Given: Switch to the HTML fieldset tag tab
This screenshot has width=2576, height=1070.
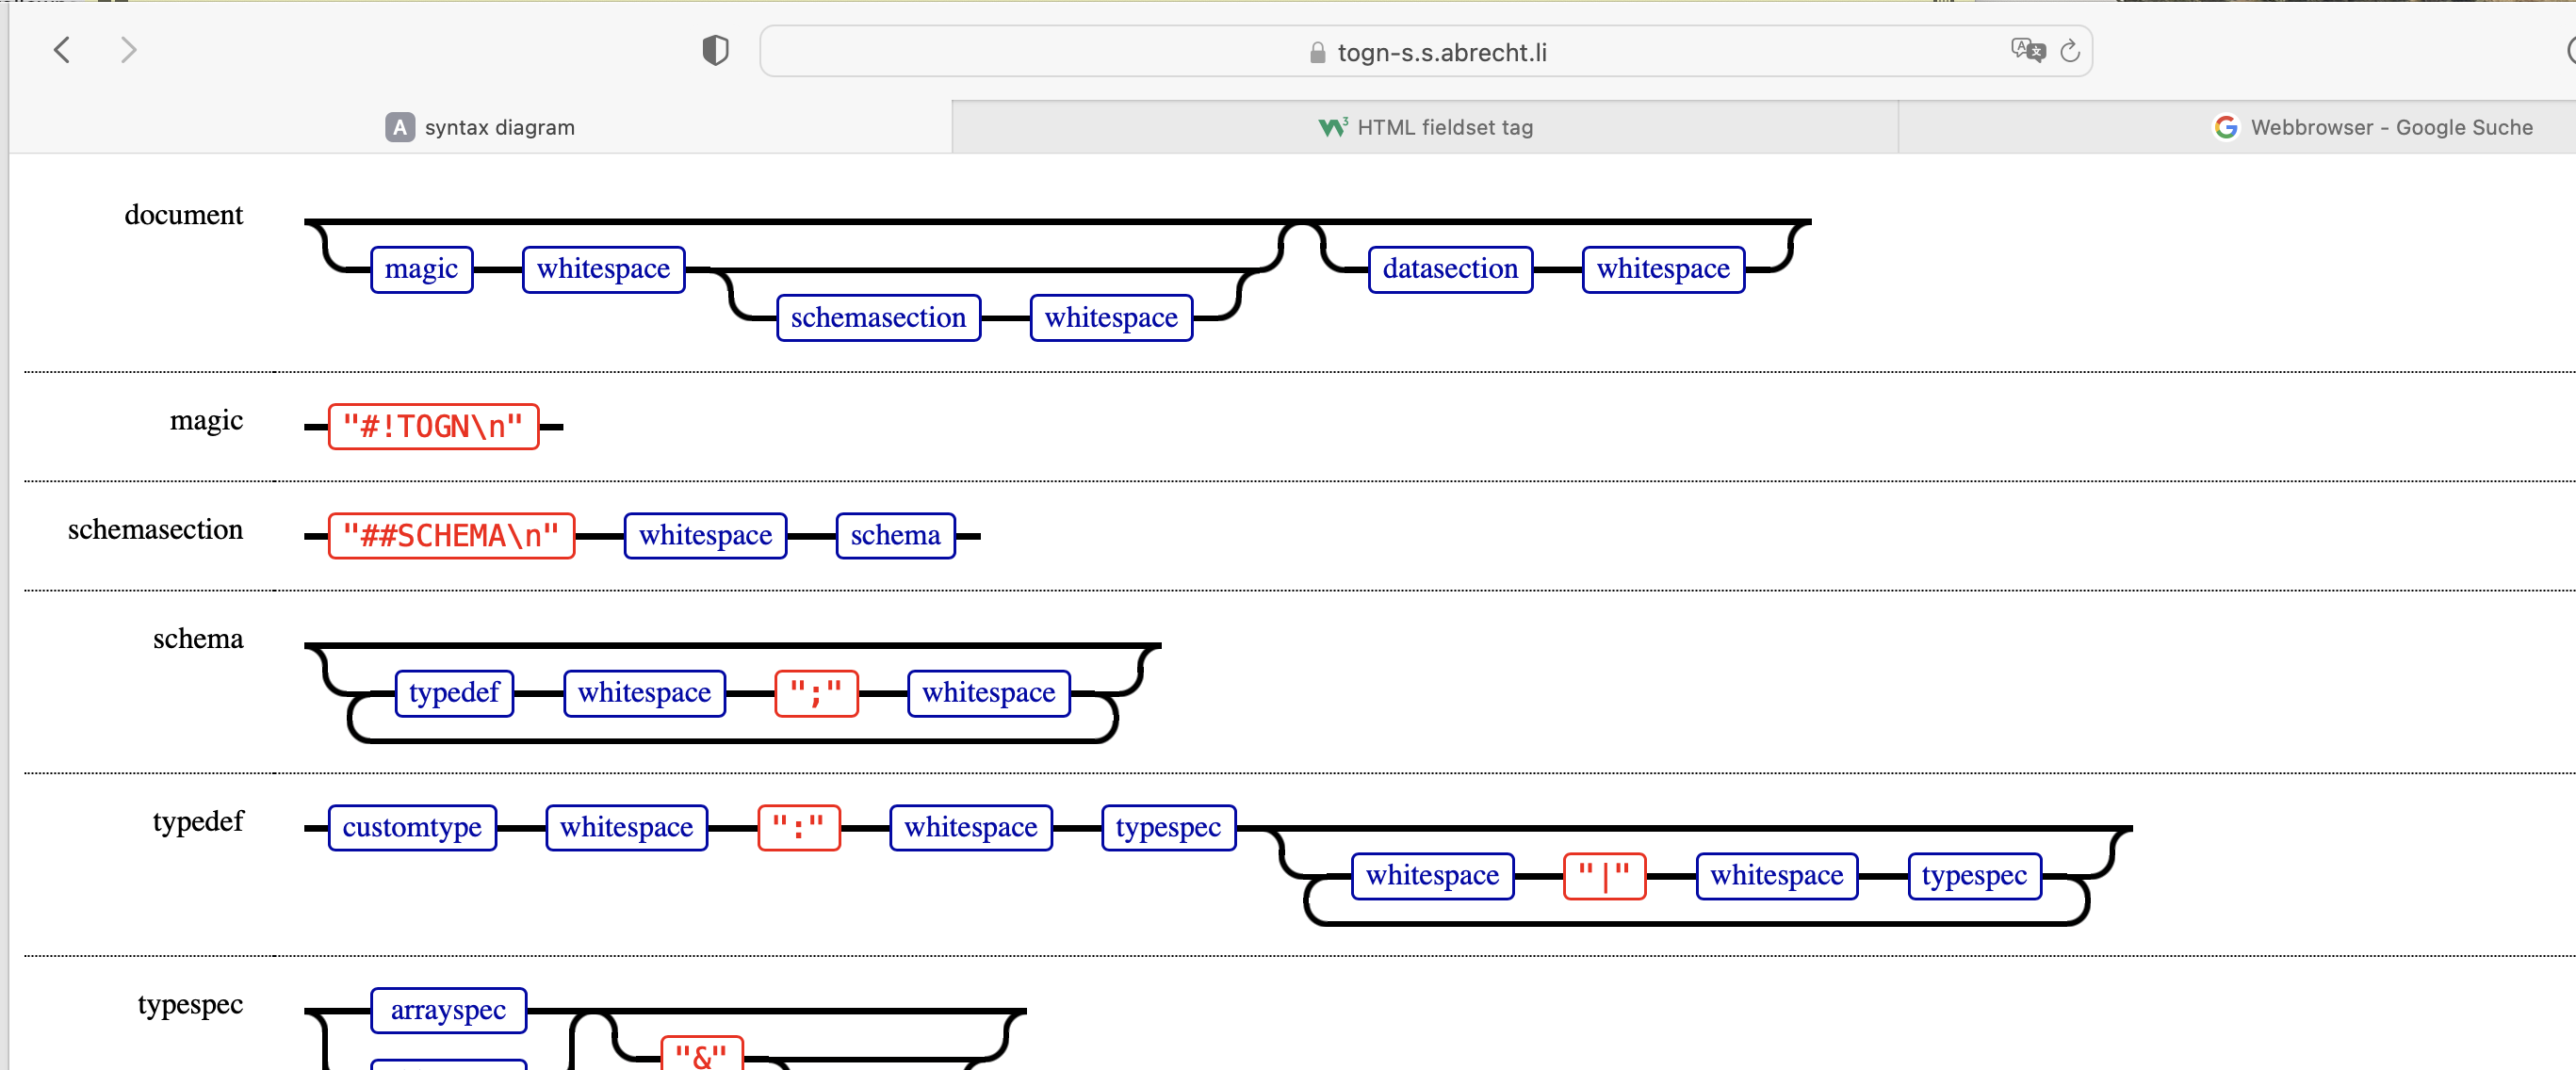Looking at the screenshot, I should click(1425, 127).
